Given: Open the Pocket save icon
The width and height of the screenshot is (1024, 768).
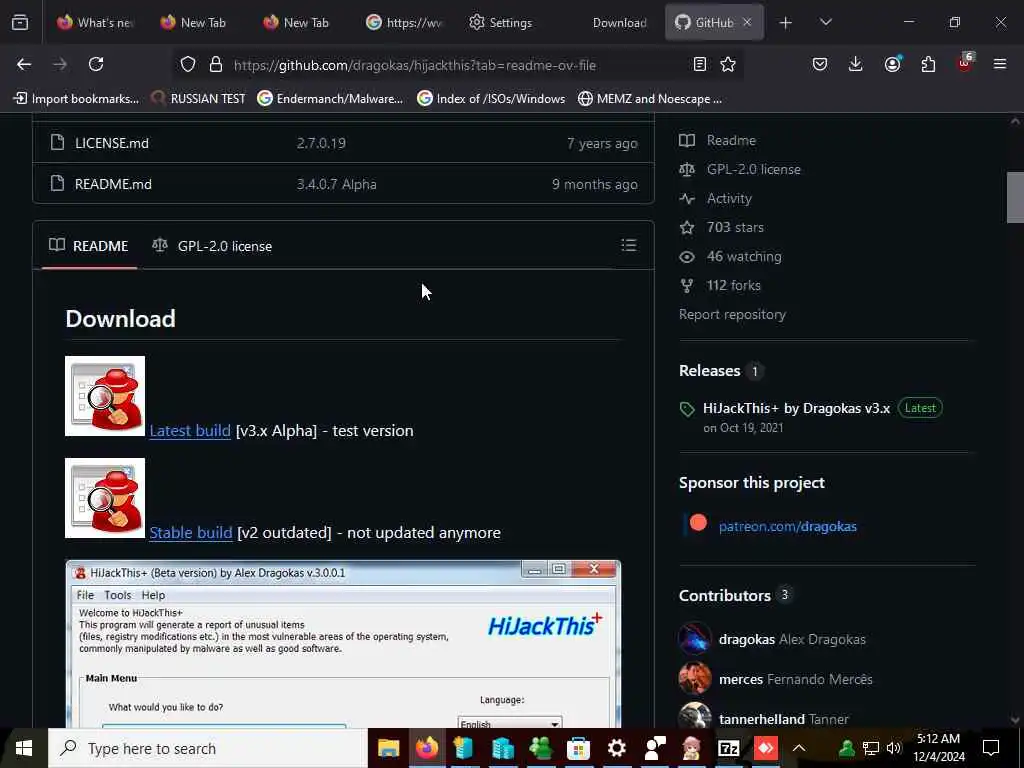Looking at the screenshot, I should click(820, 64).
